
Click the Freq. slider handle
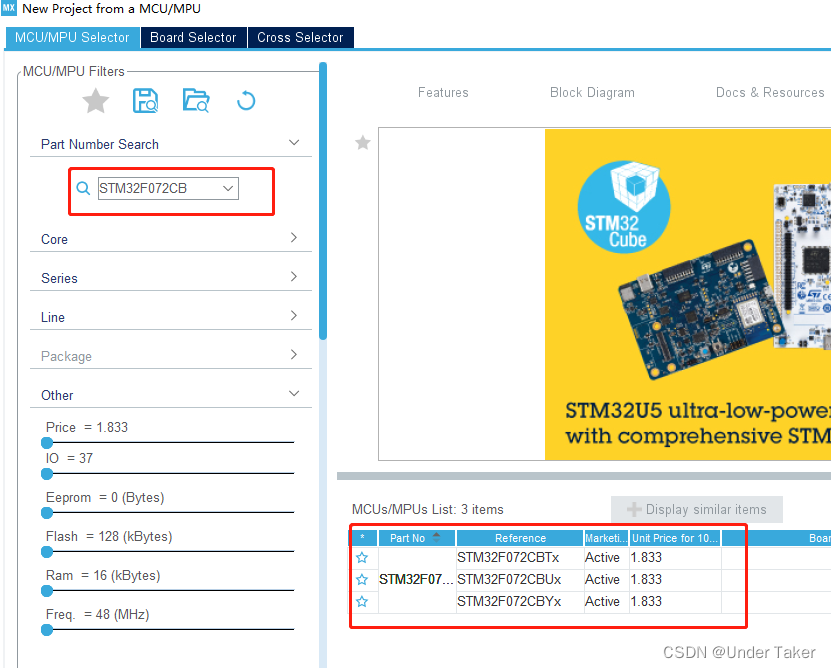click(x=47, y=630)
